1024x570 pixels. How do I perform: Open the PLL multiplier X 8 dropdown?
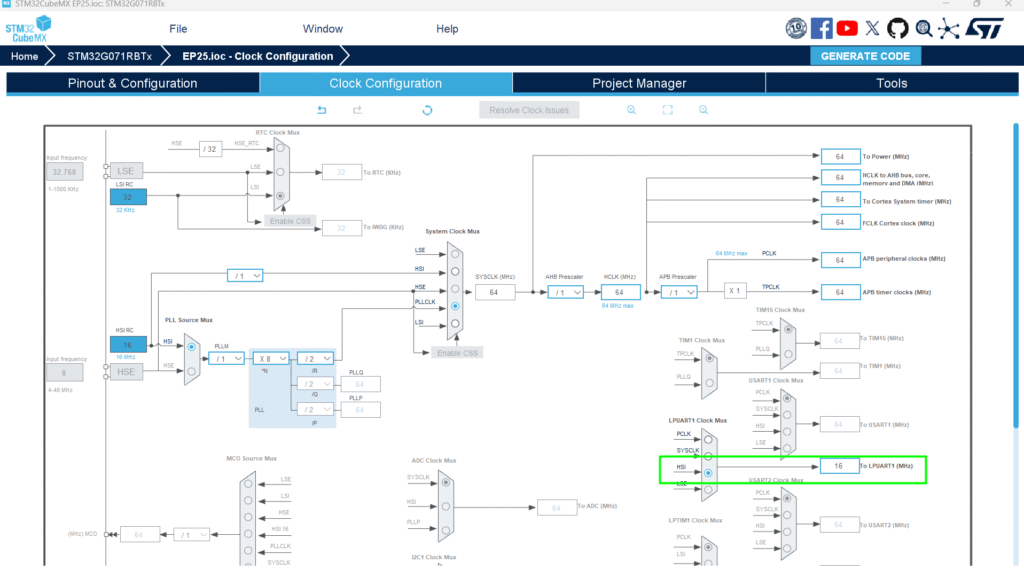(x=270, y=357)
